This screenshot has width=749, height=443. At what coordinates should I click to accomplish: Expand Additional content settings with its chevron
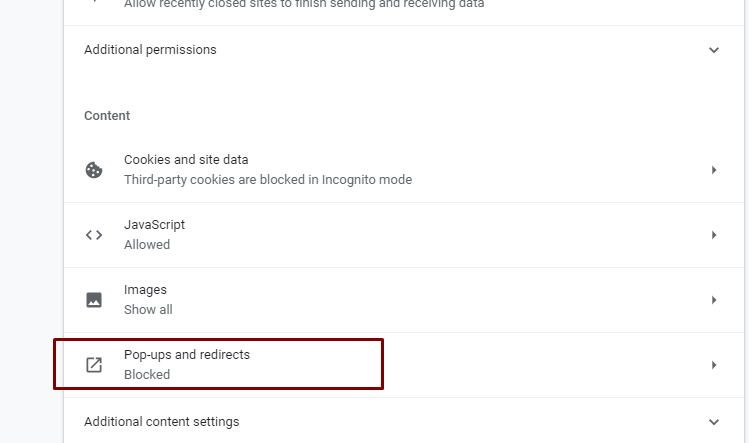click(x=714, y=422)
